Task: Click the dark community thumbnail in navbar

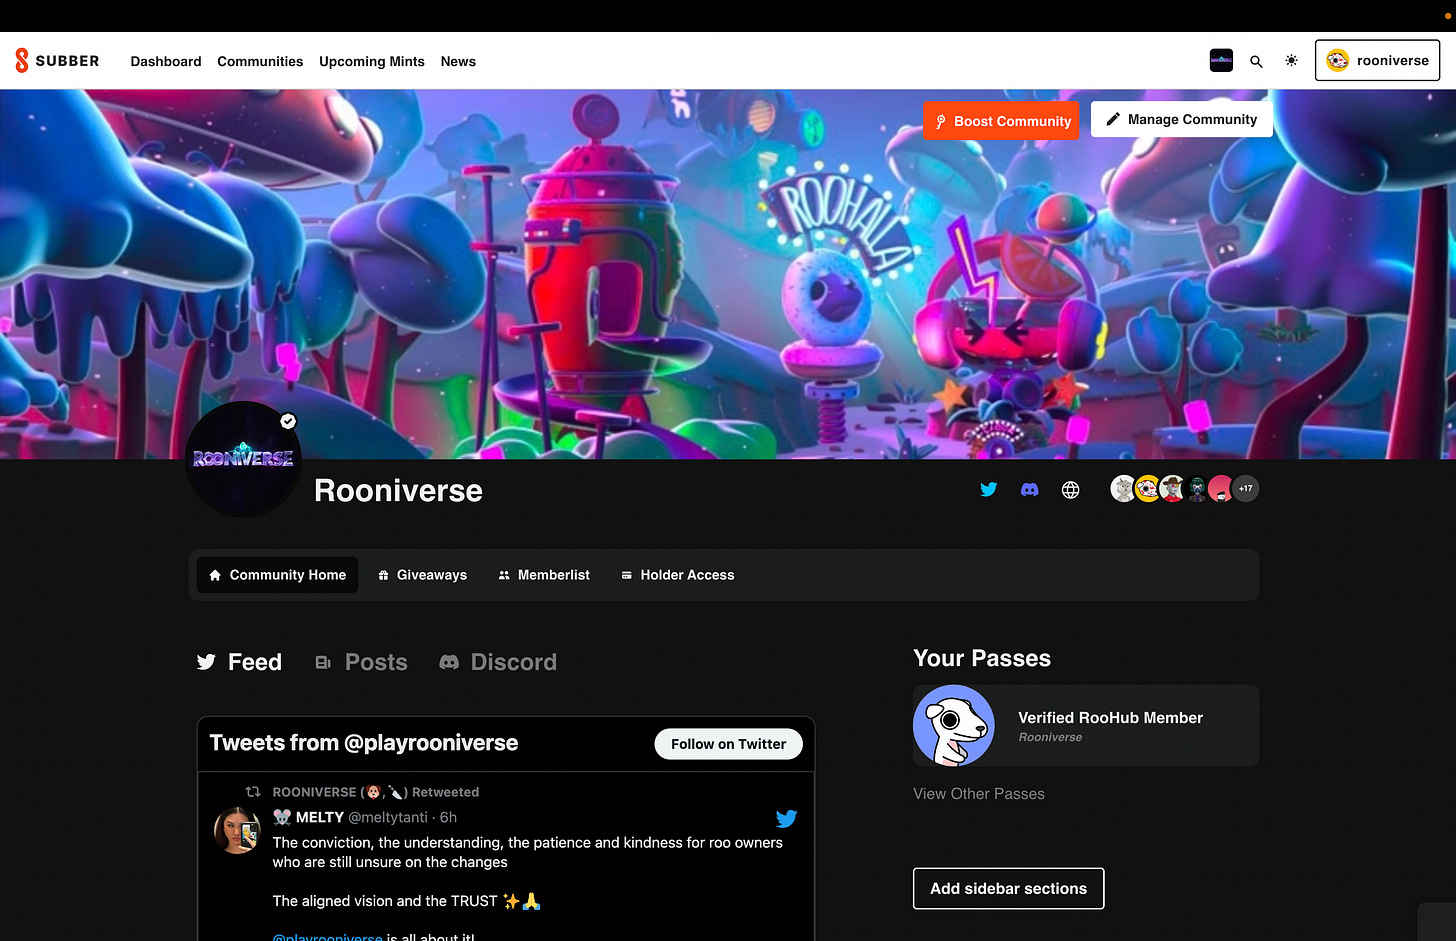Action: [x=1221, y=60]
